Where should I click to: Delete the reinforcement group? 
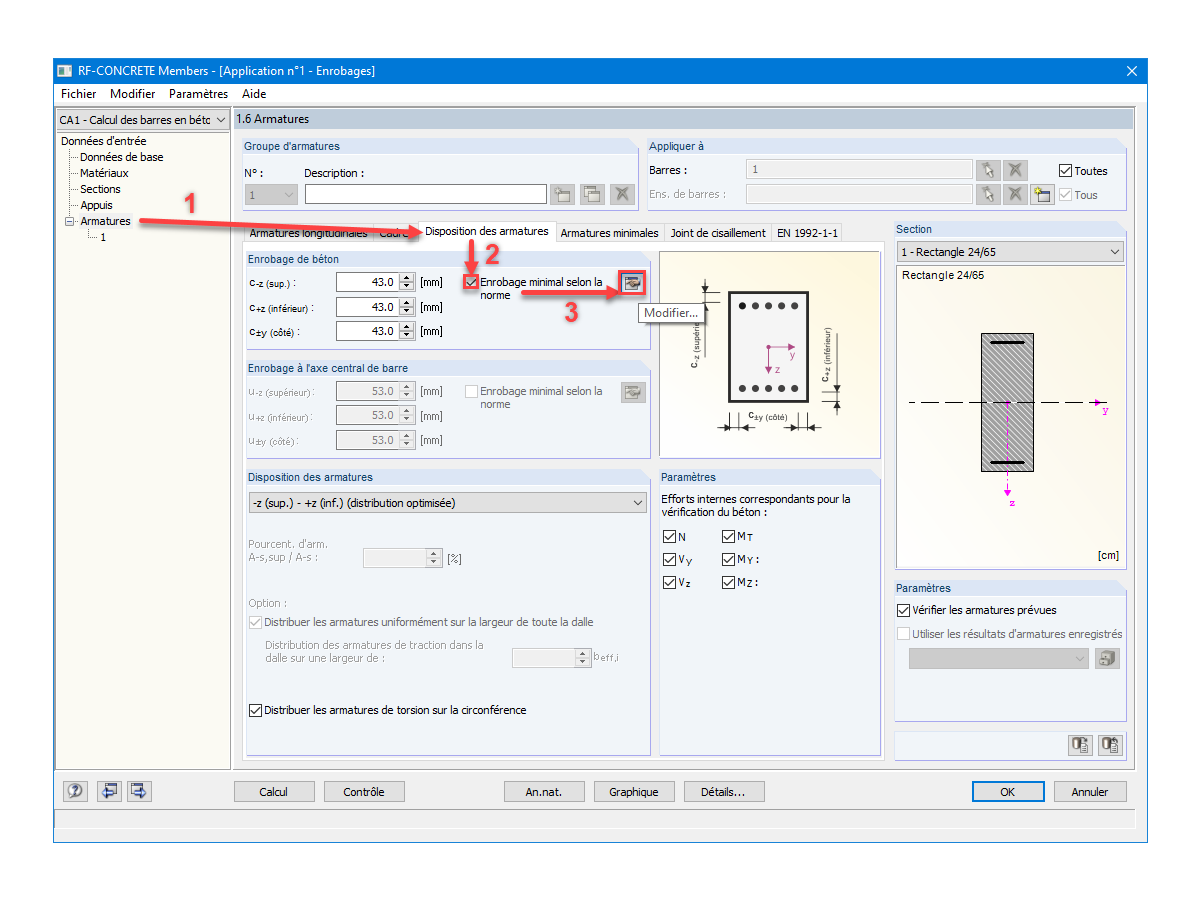[x=621, y=194]
